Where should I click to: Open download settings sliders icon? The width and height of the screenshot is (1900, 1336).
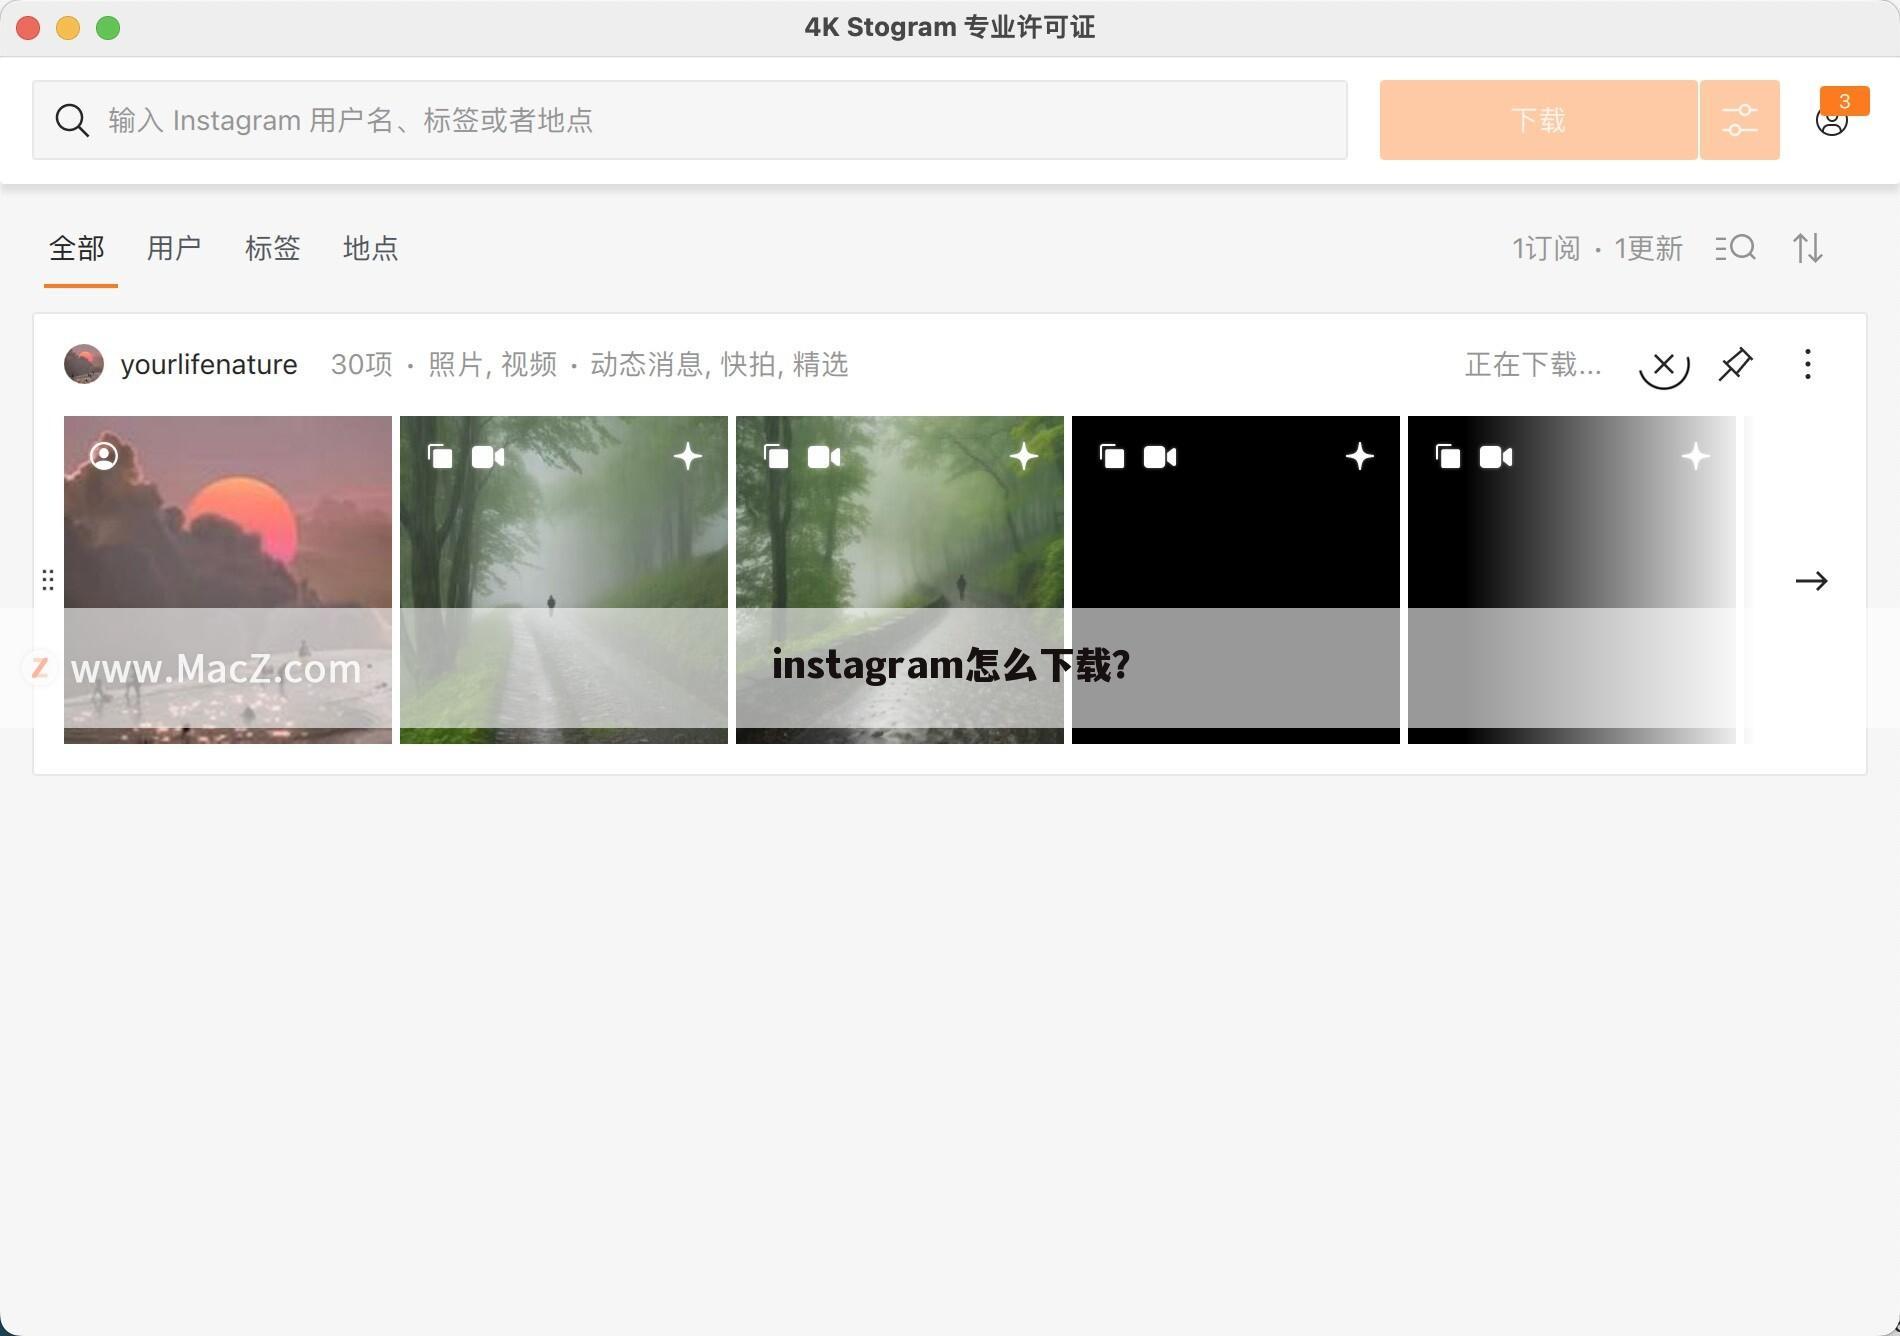[1740, 120]
